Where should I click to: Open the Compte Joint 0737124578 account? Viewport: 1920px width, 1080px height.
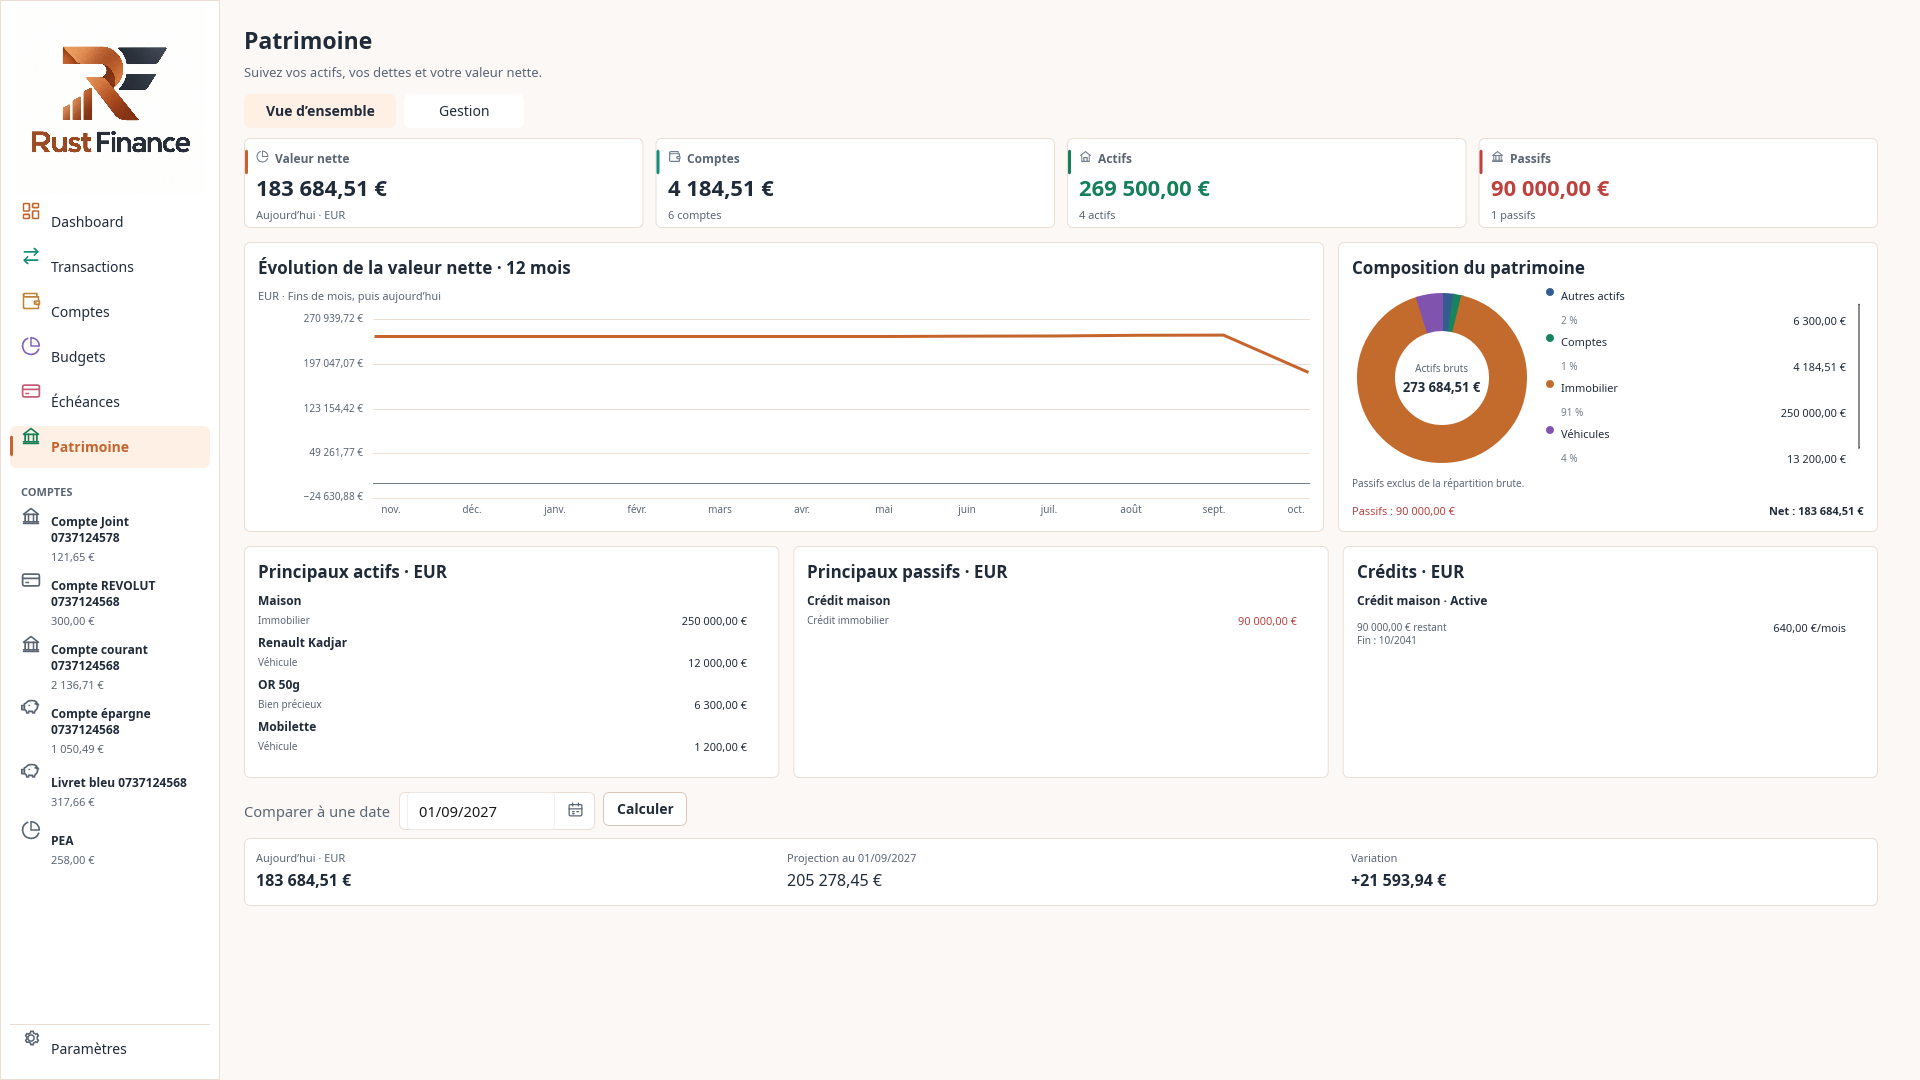110,538
